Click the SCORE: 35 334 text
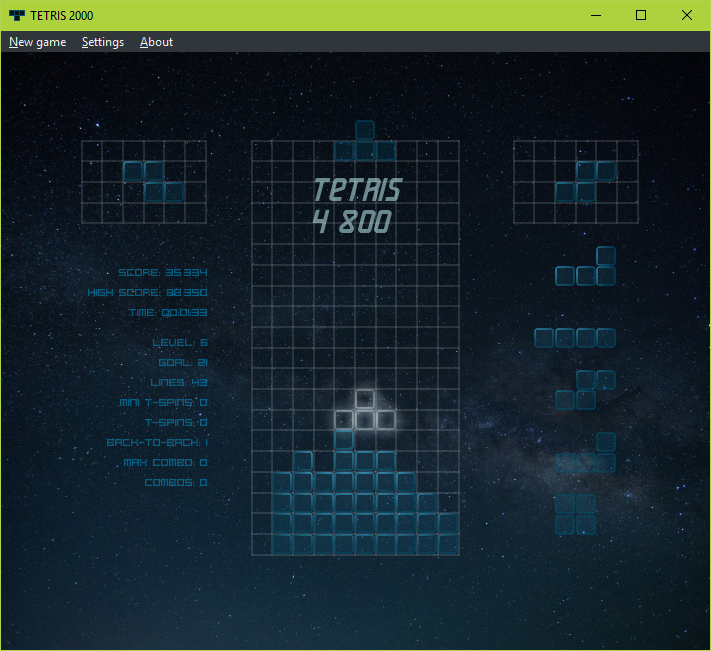 point(163,272)
